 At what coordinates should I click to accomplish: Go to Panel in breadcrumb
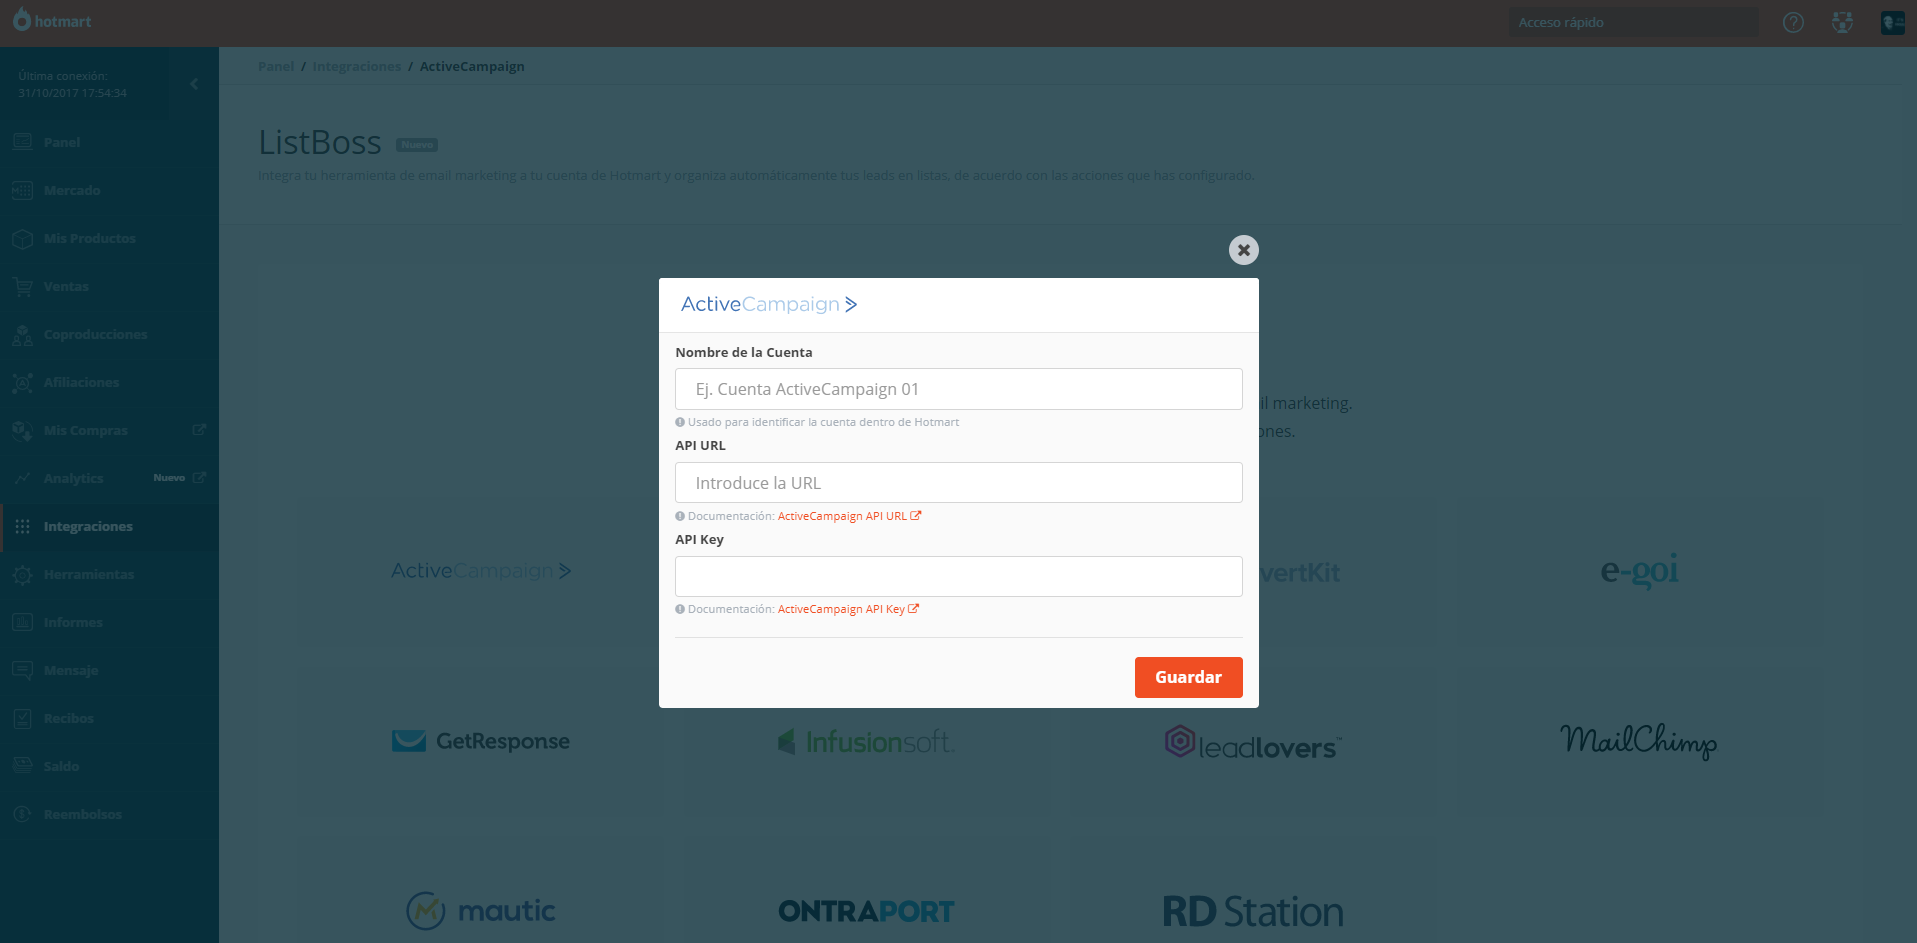pyautogui.click(x=276, y=67)
